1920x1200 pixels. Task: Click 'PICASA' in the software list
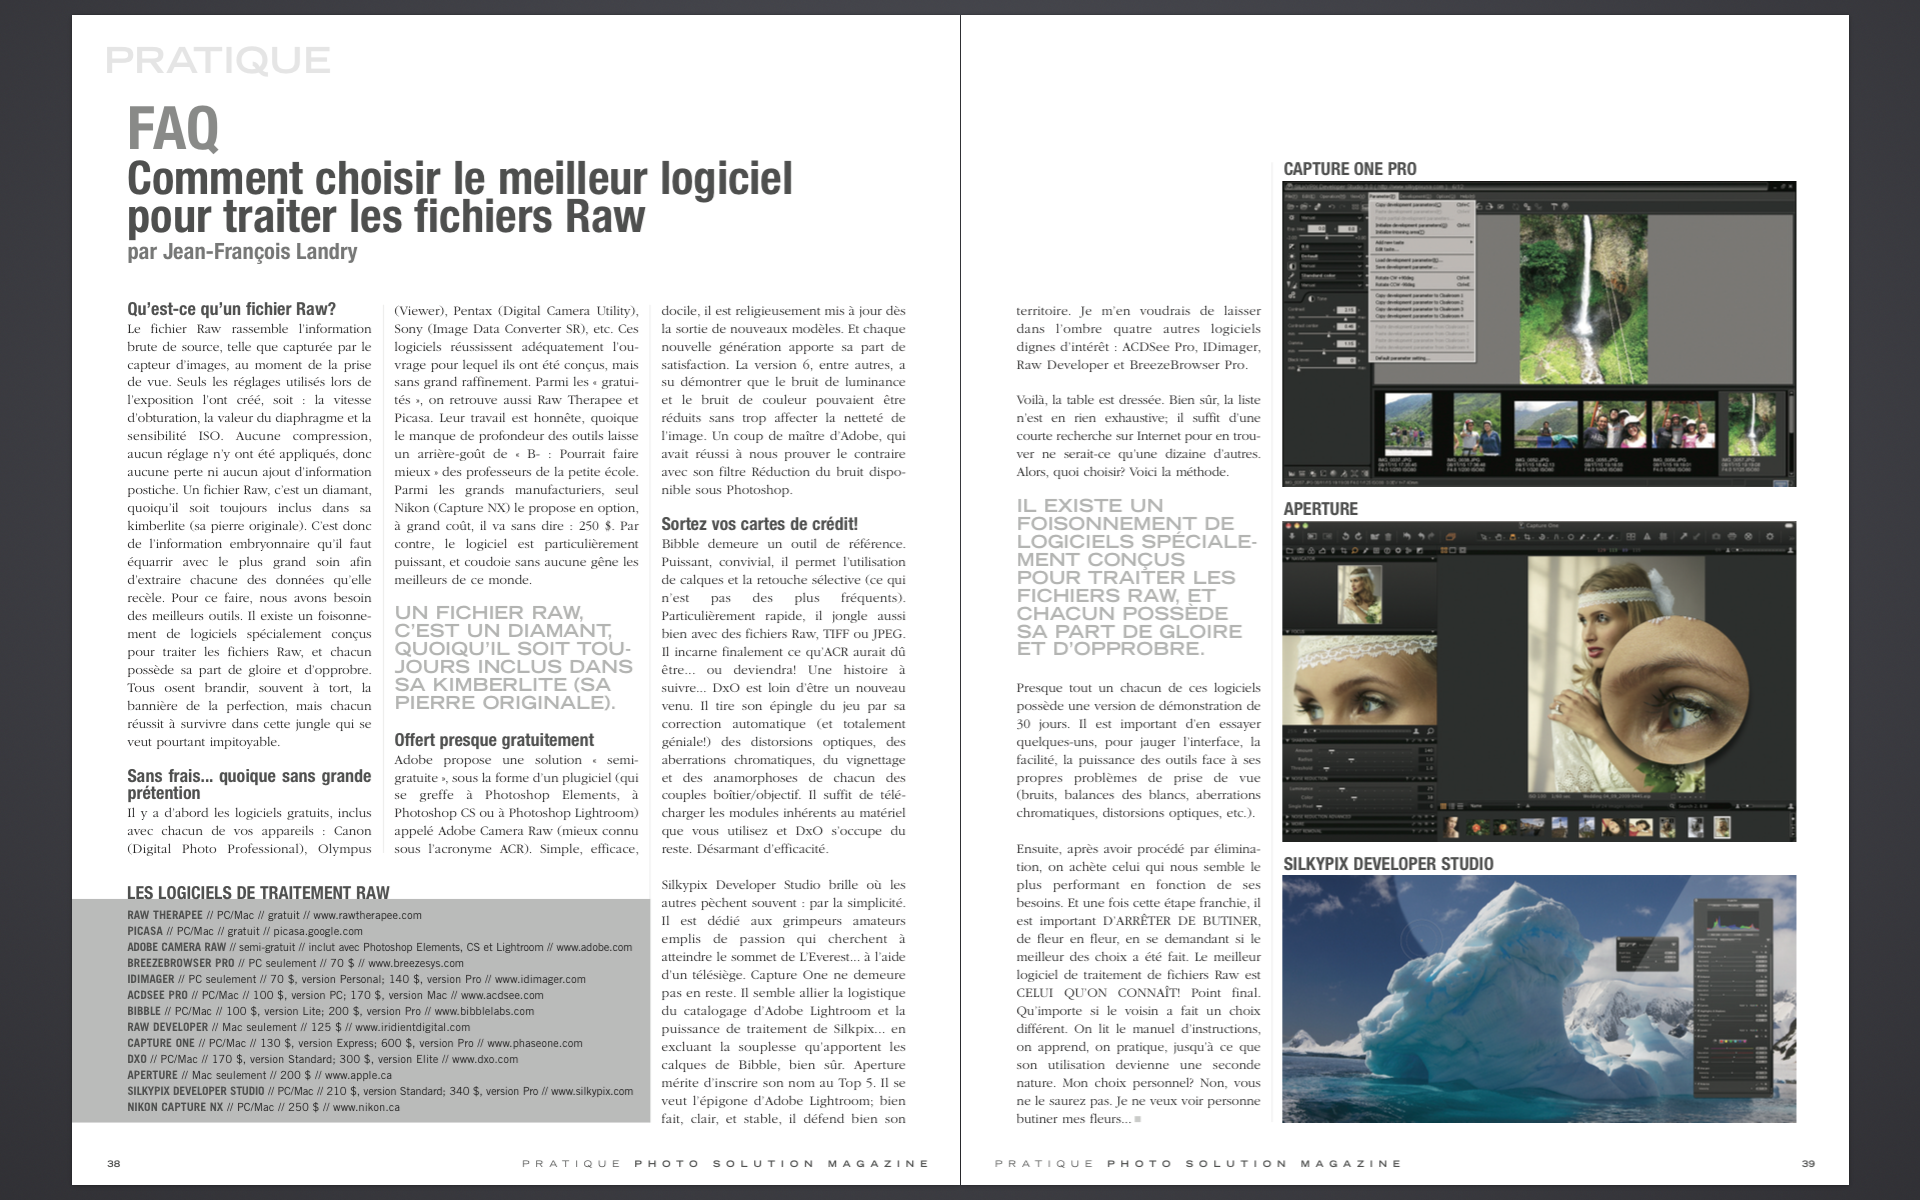click(145, 931)
